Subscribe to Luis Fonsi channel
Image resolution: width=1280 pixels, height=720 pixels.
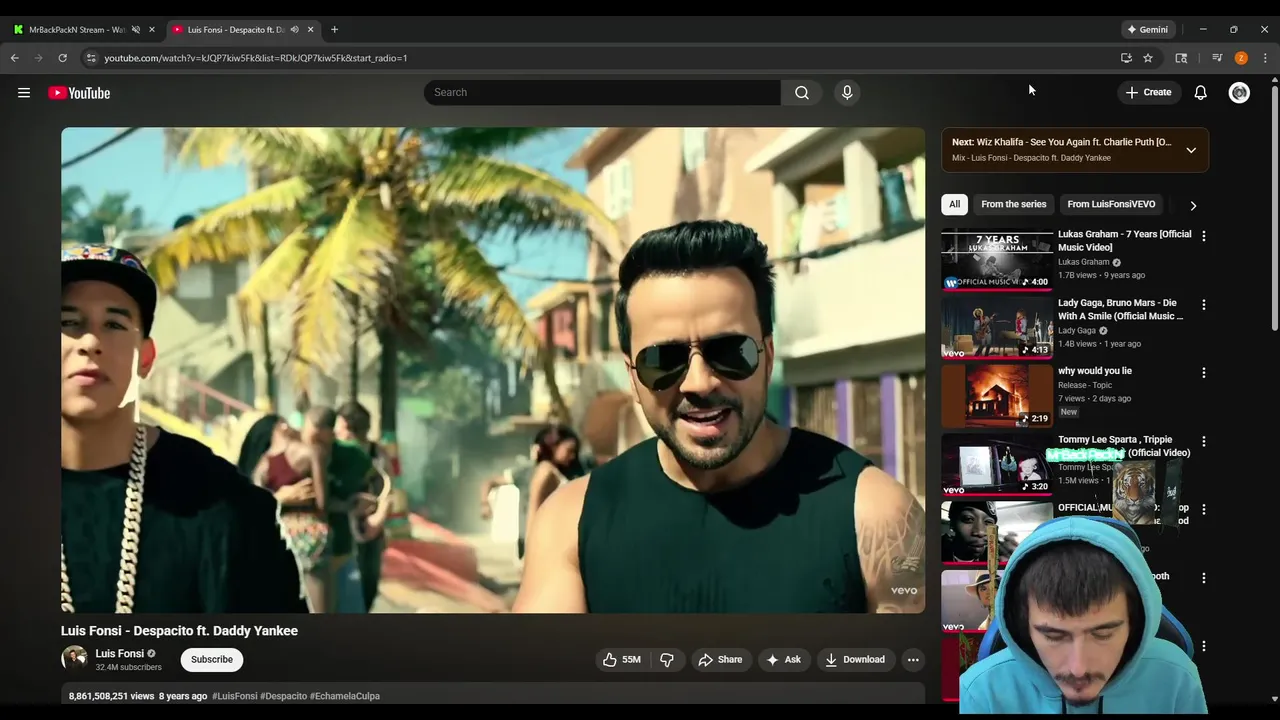click(x=212, y=659)
